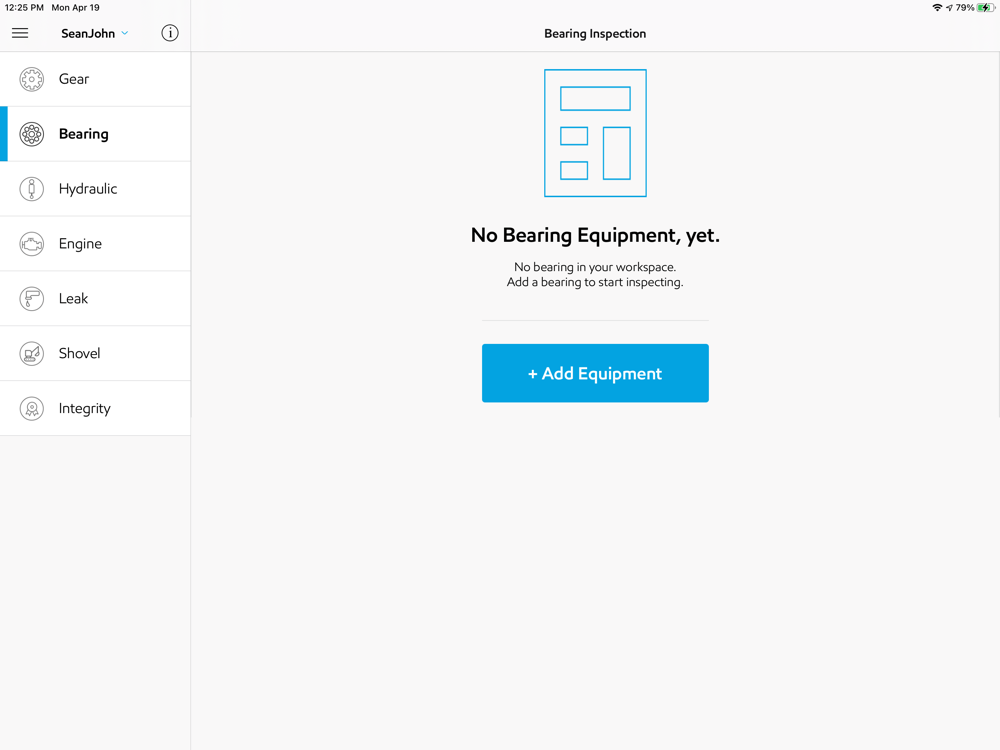1000x750 pixels.
Task: Click the 12:25 PM clock
Action: 24,8
